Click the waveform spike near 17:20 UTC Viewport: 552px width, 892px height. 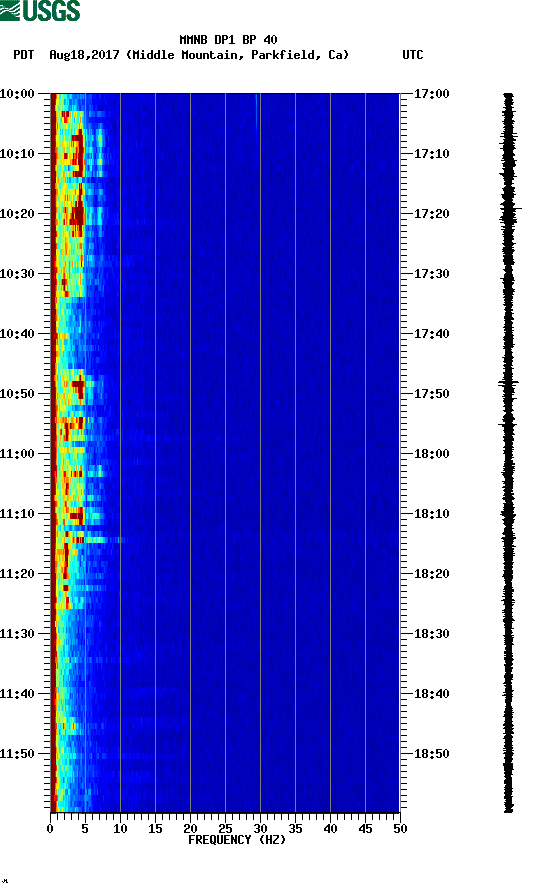click(x=510, y=209)
